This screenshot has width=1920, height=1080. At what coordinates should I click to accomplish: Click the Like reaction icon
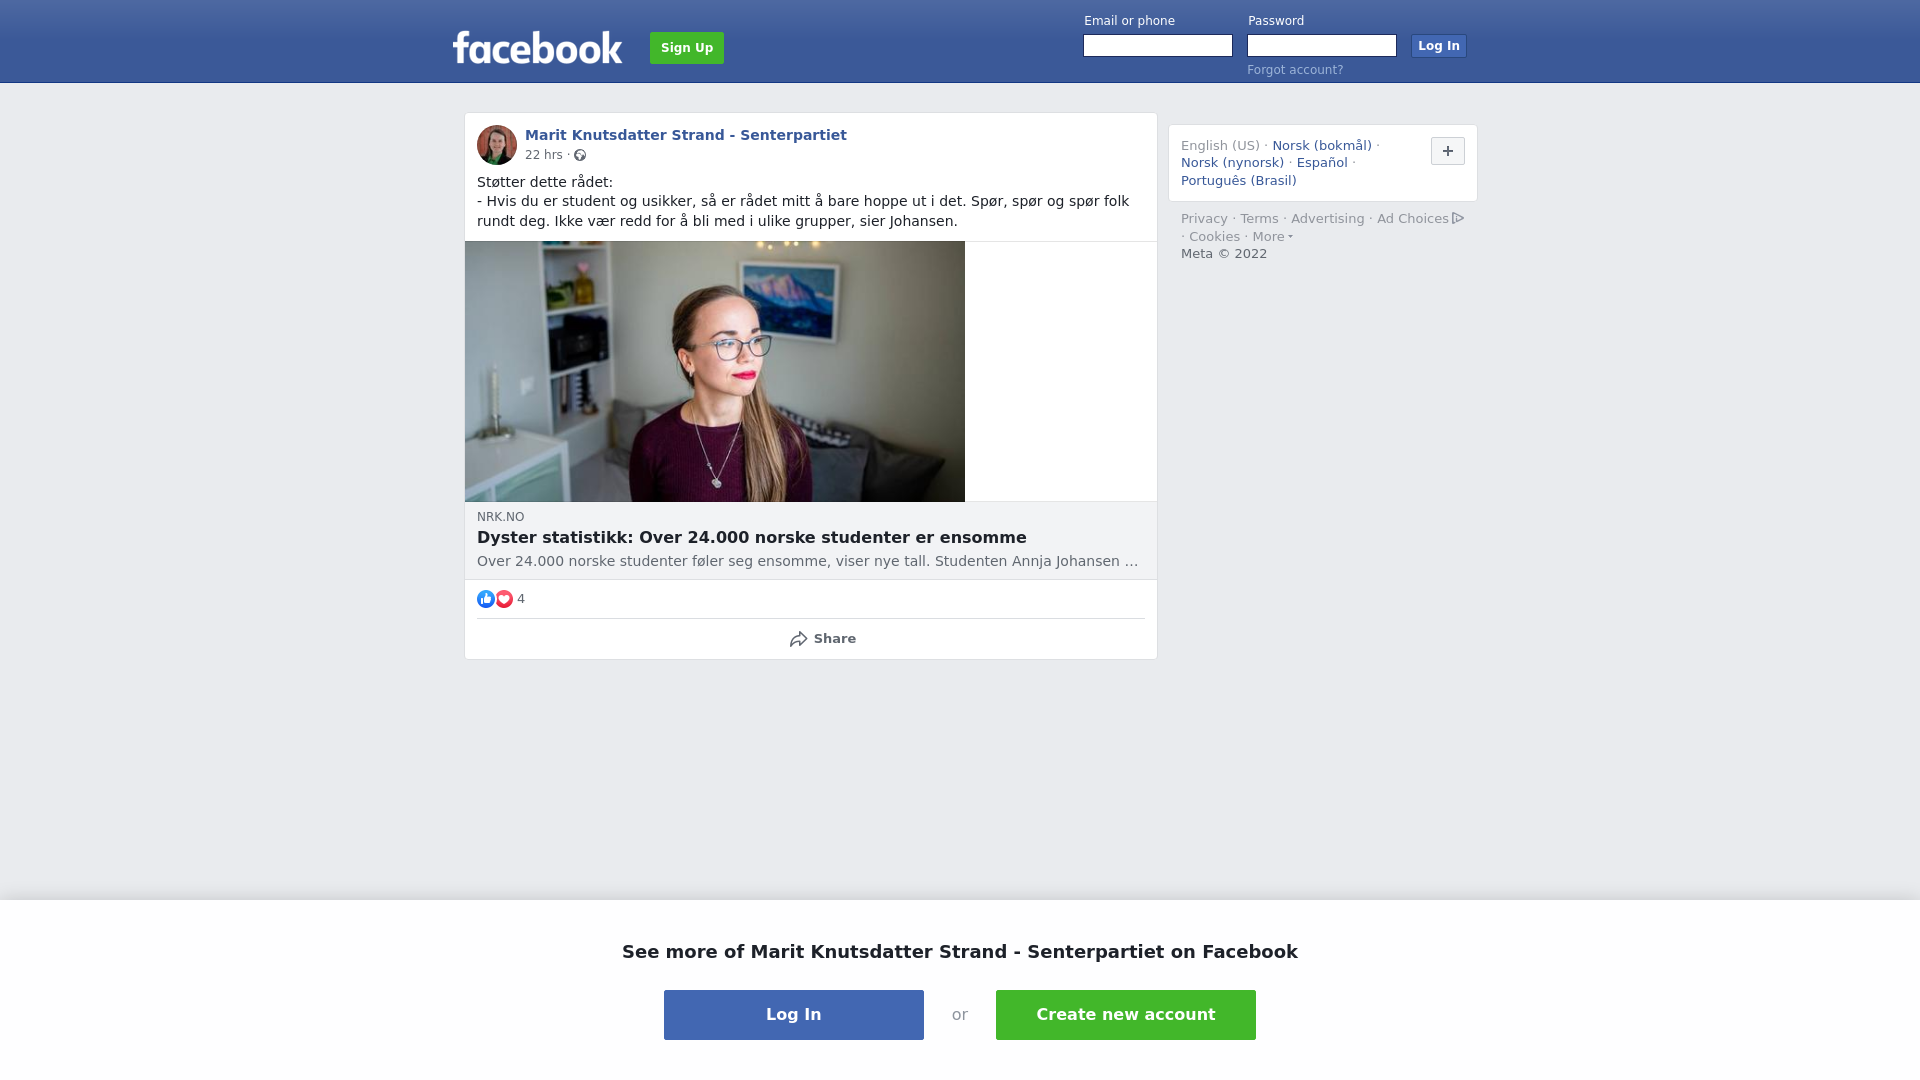tap(486, 599)
